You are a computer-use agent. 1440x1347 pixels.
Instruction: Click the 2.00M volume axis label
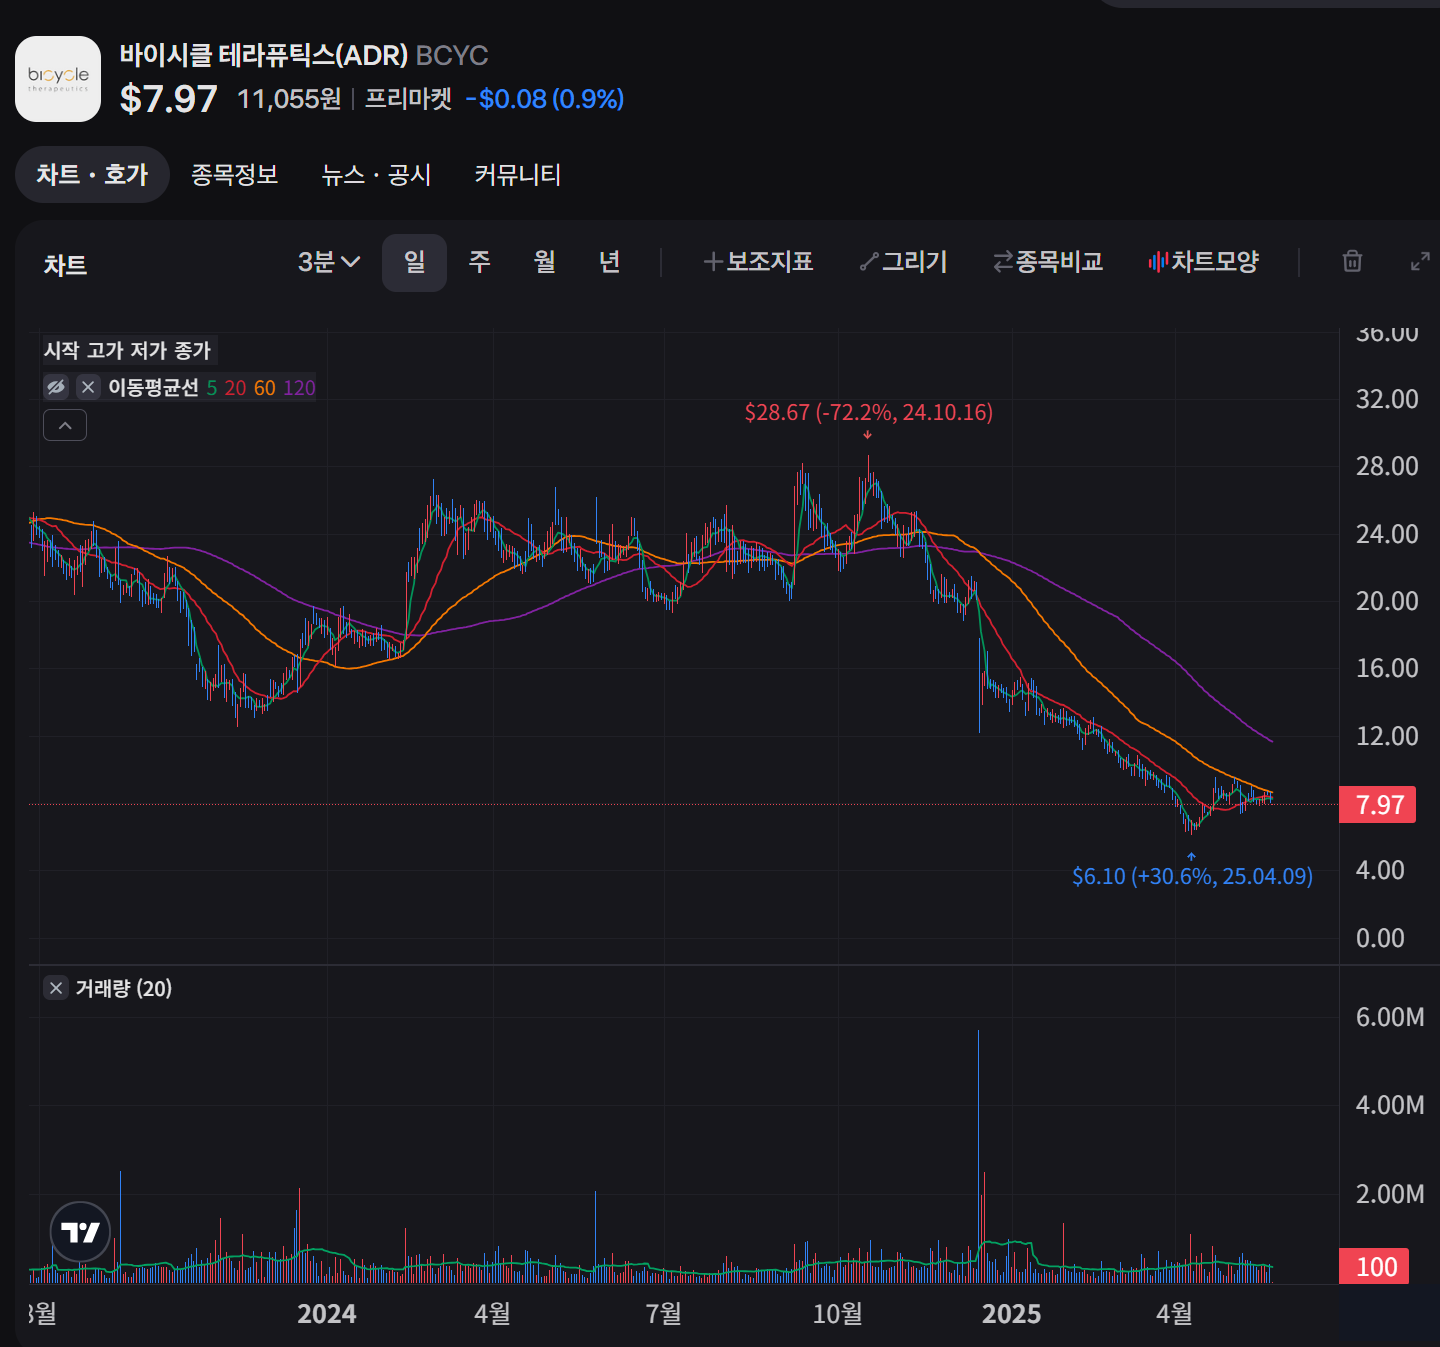[x=1390, y=1194]
